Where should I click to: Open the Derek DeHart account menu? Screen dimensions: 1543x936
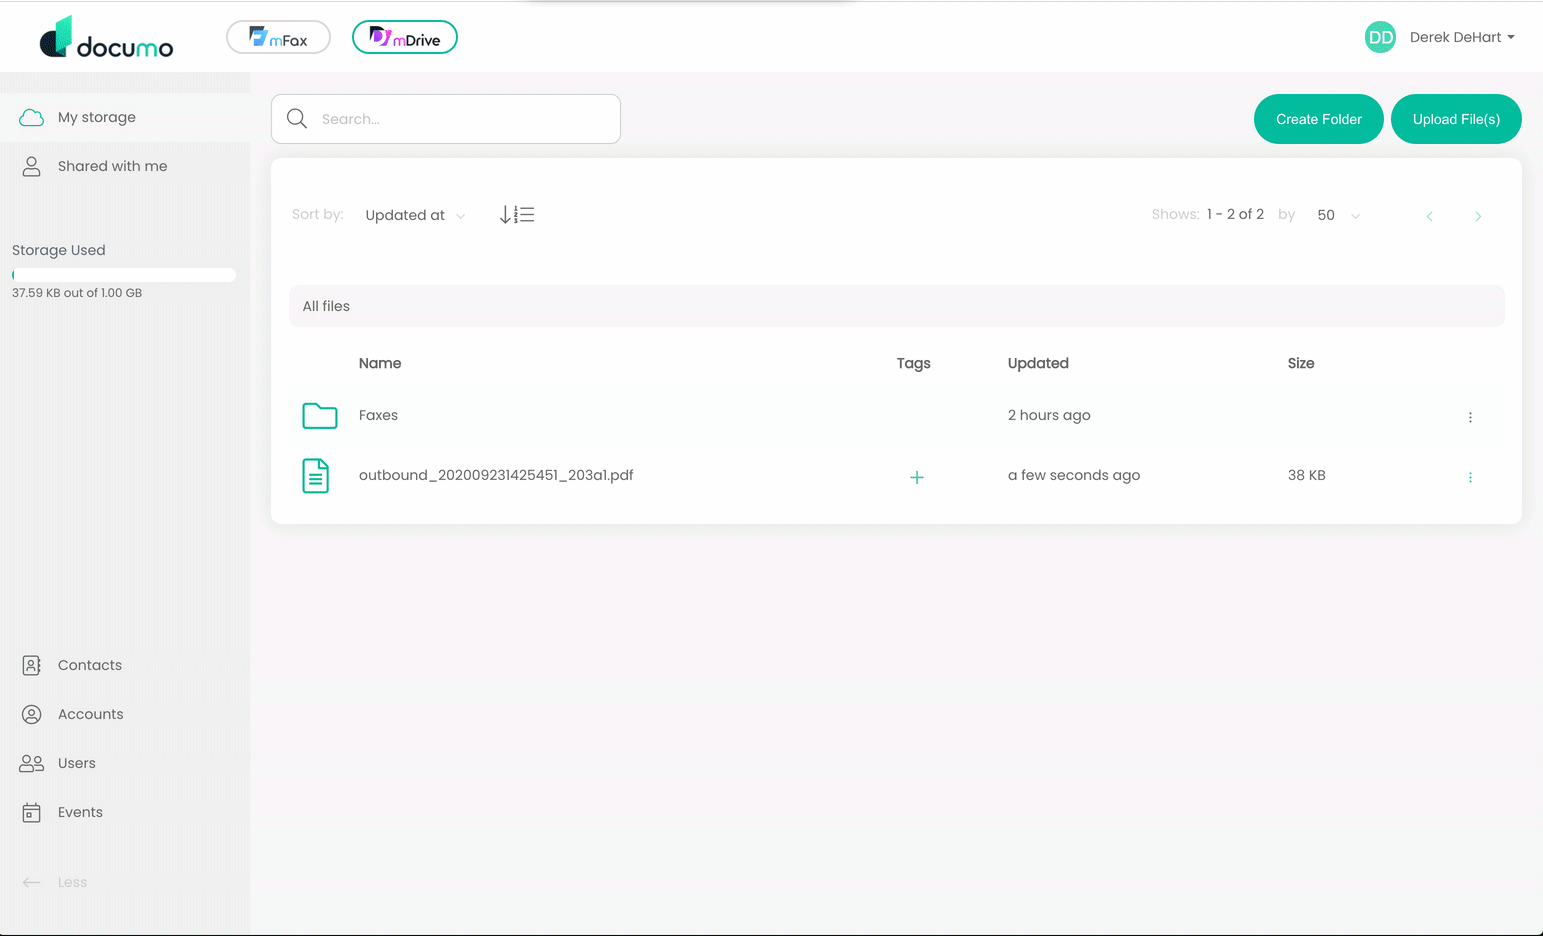[x=1462, y=37]
